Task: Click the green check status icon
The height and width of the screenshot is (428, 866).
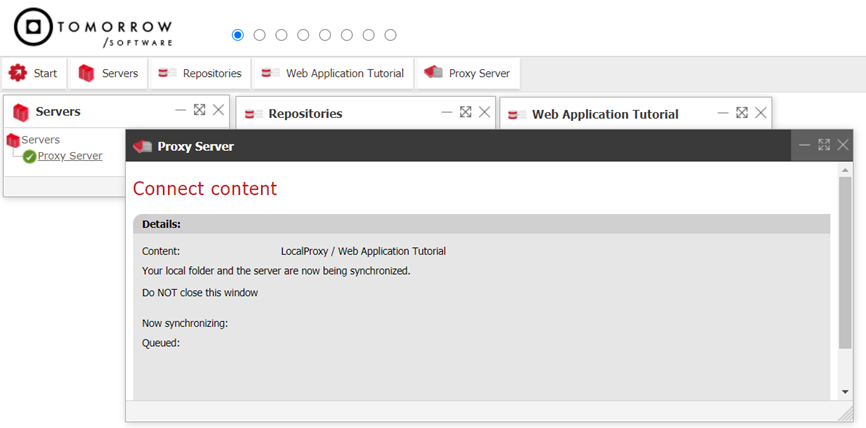Action: (29, 156)
